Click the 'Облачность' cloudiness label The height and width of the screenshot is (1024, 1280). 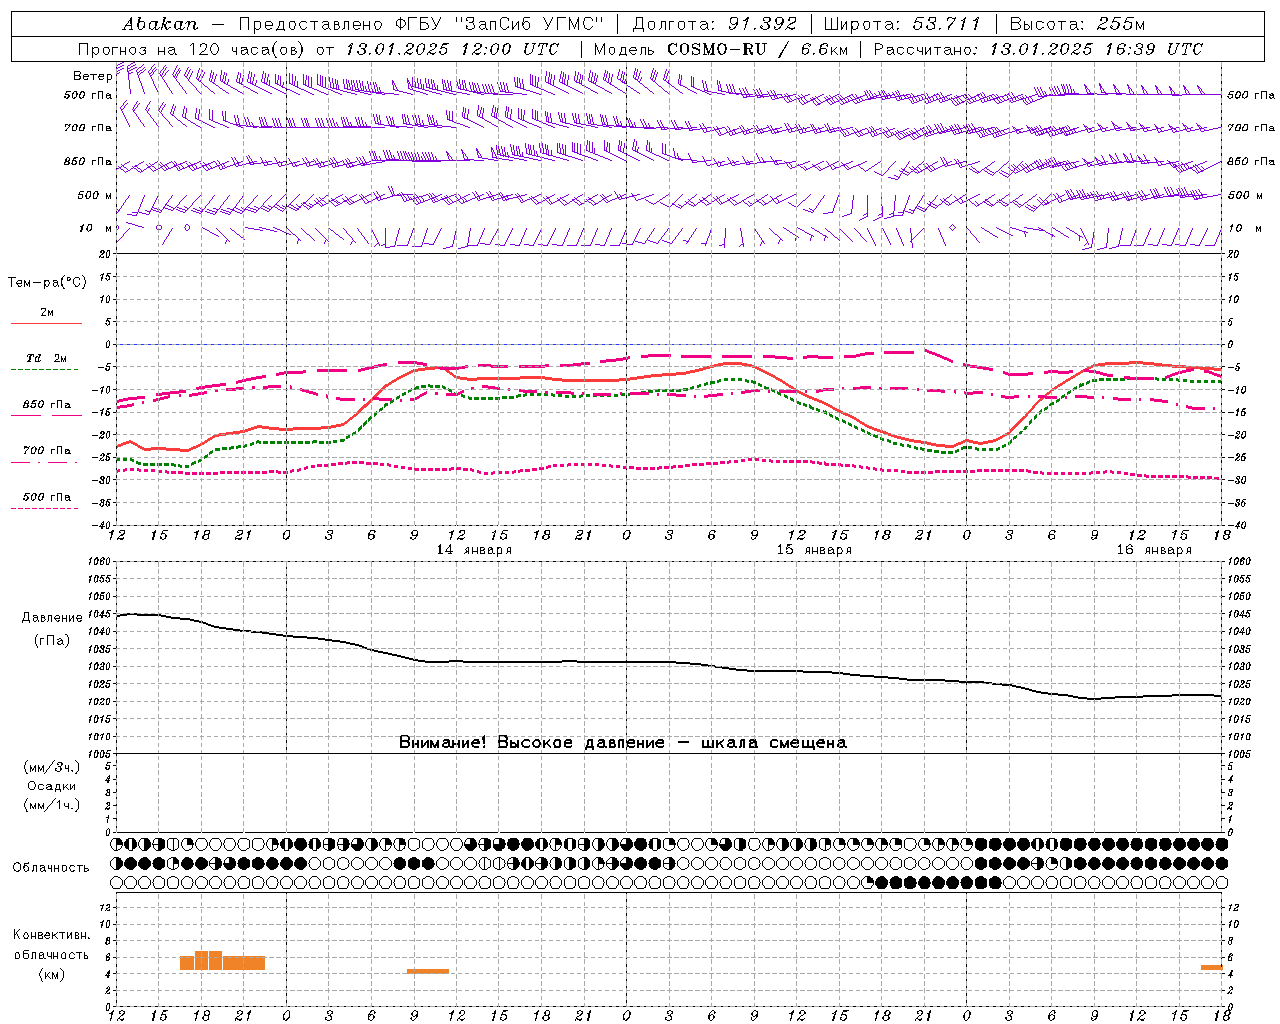(51, 867)
